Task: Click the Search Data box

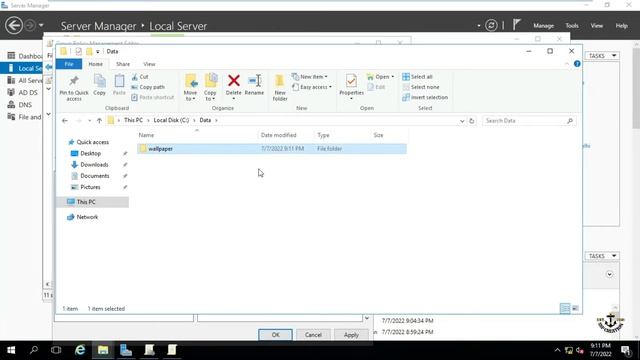Action: 529,121
